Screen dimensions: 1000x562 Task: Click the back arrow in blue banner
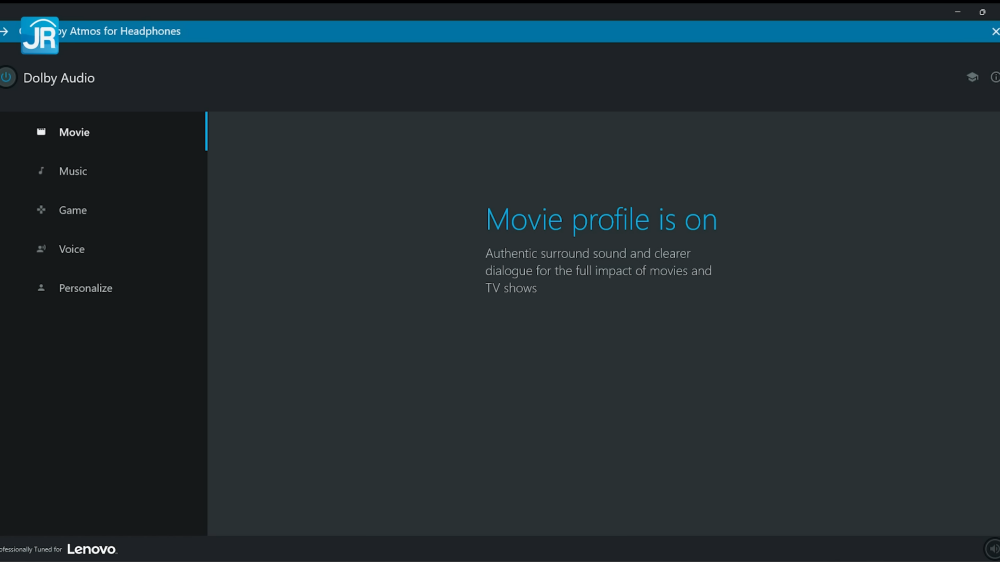[x=5, y=32]
